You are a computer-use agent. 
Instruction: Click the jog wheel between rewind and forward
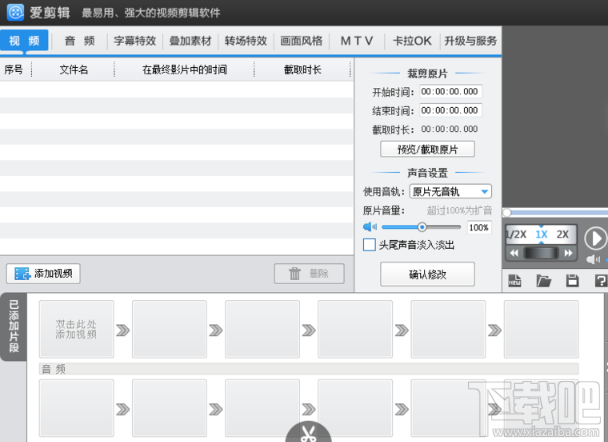pos(541,253)
